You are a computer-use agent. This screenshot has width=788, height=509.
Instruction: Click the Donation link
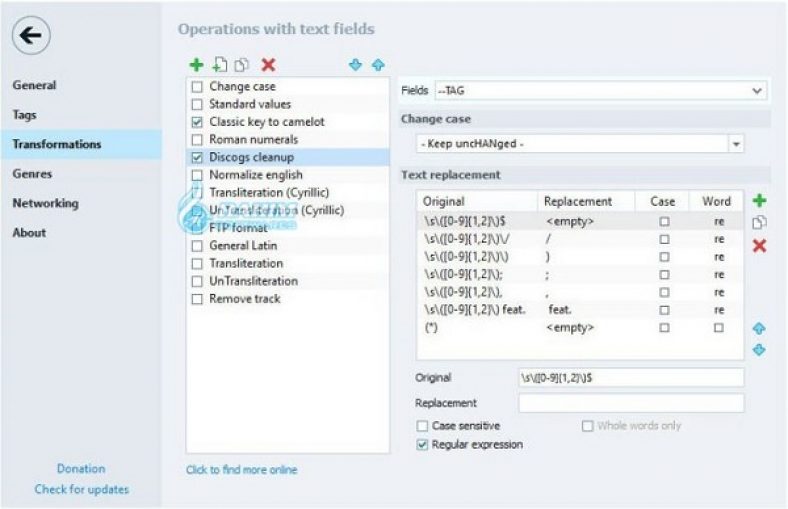(81, 468)
